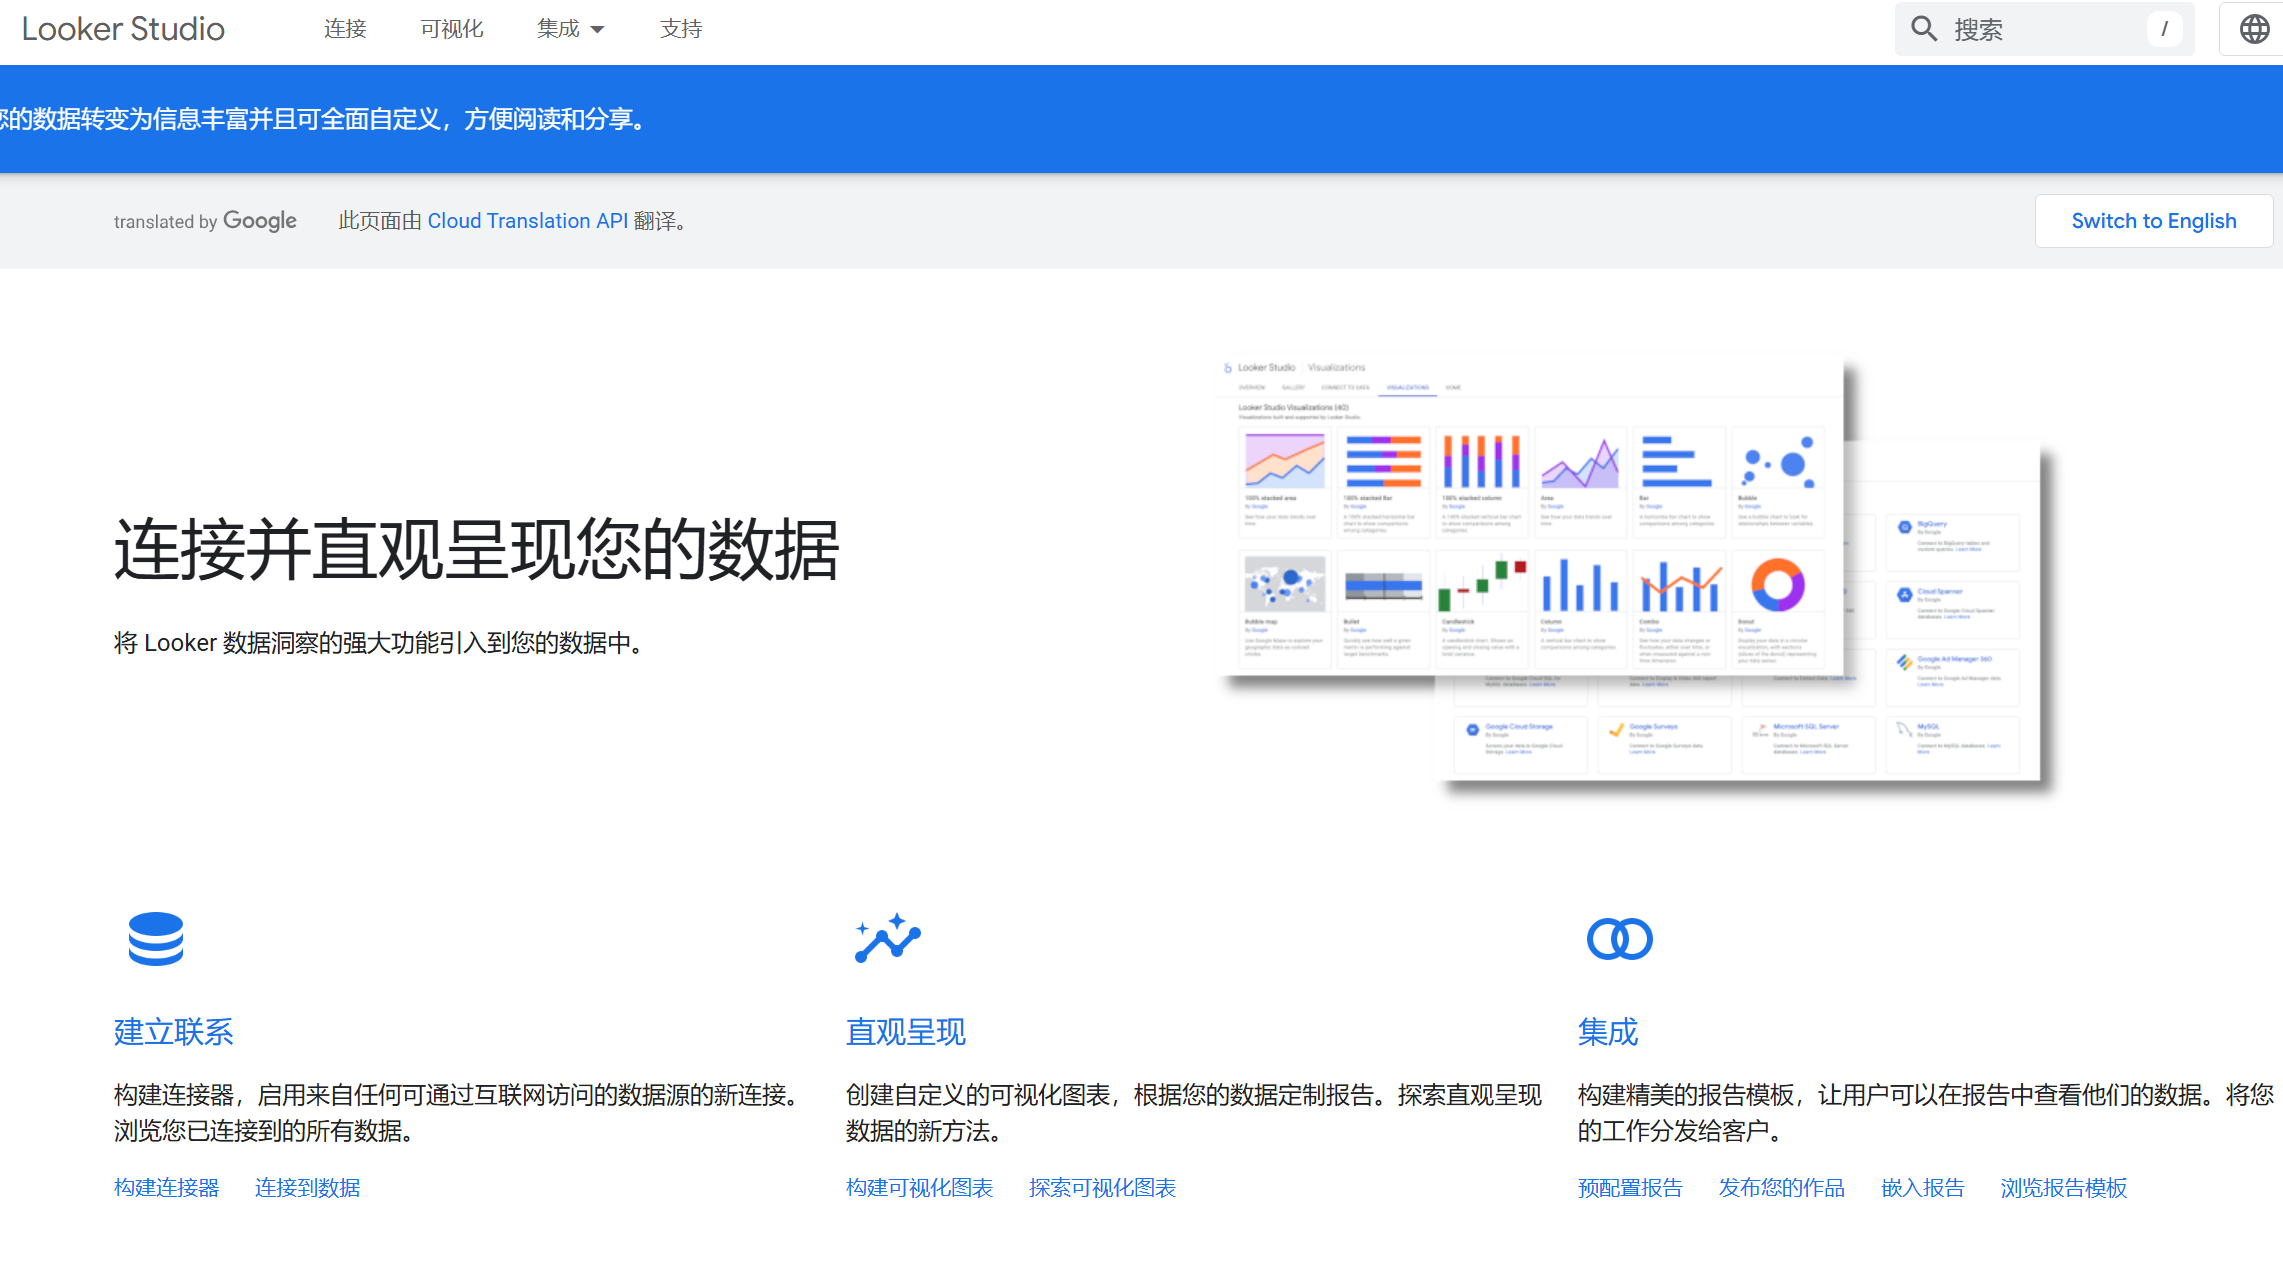This screenshot has width=2283, height=1267.
Task: Click the translated by Google logo
Action: [205, 221]
